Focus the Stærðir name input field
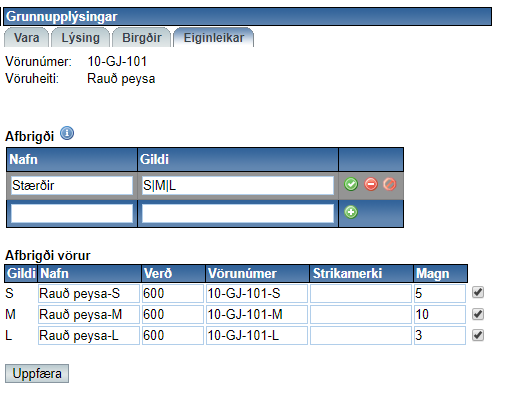Image resolution: width=508 pixels, height=407 pixels. click(72, 185)
